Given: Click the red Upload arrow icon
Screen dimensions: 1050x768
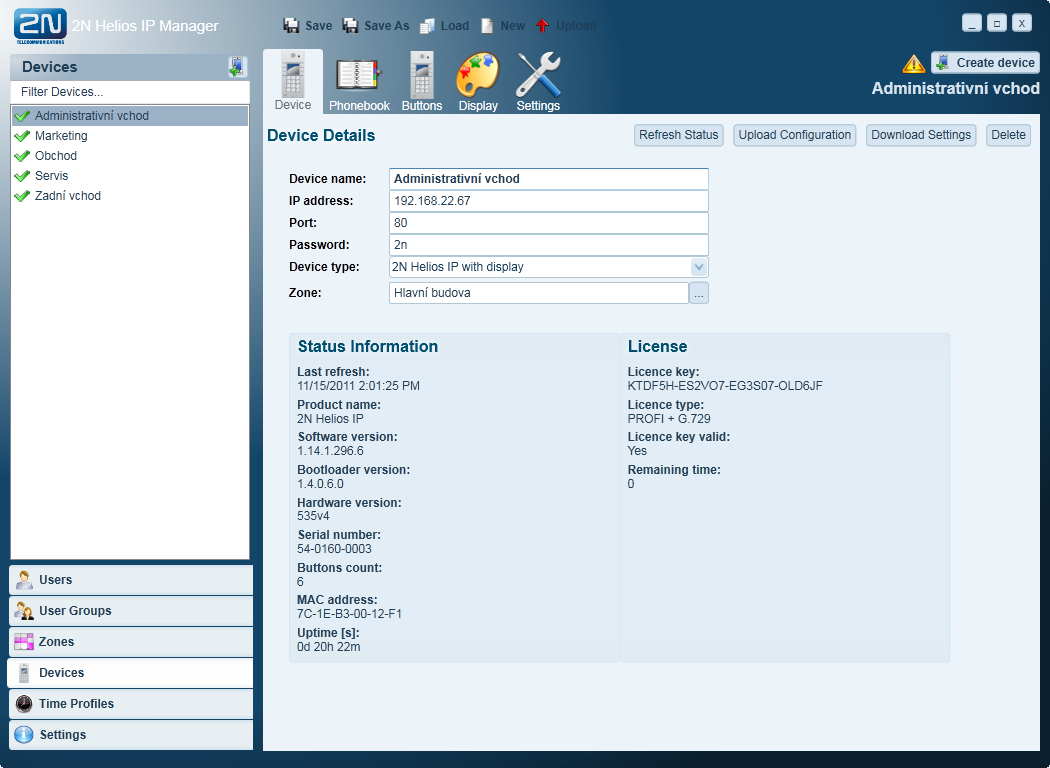Looking at the screenshot, I should 542,25.
